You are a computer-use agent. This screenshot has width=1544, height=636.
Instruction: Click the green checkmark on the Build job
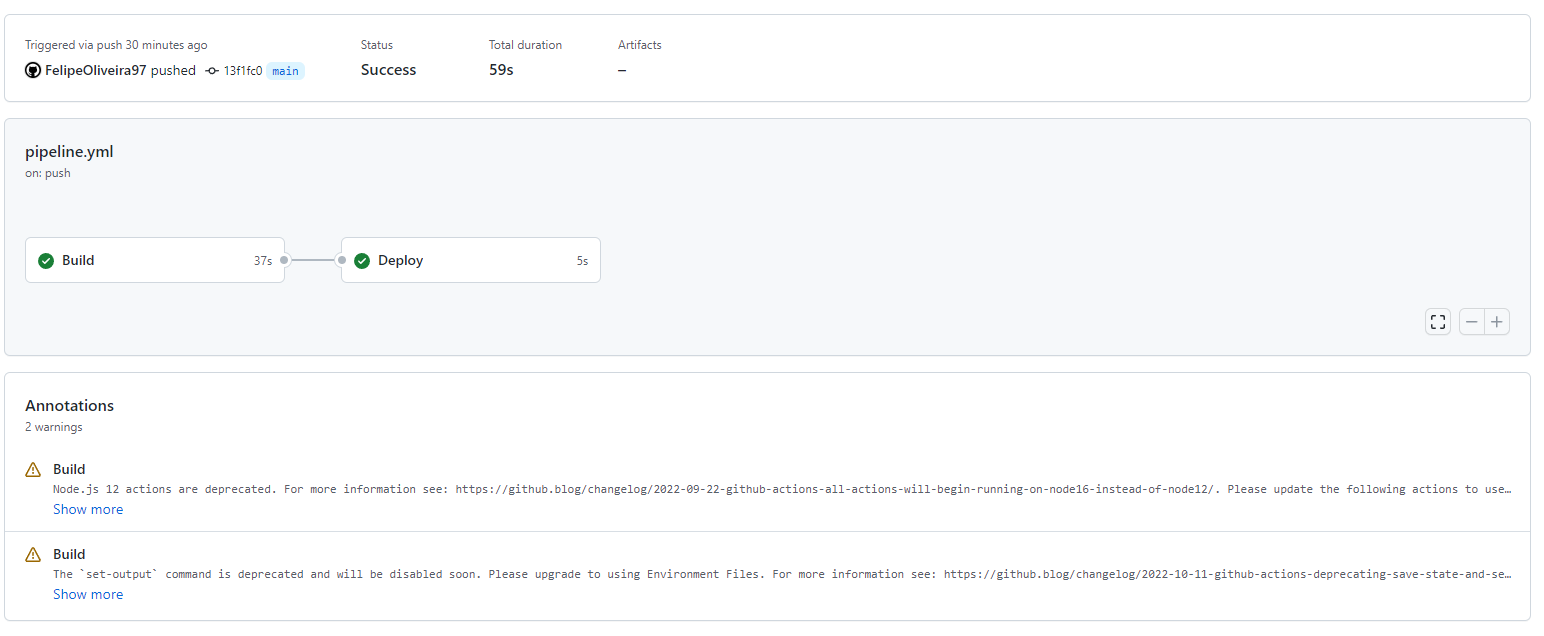[46, 259]
